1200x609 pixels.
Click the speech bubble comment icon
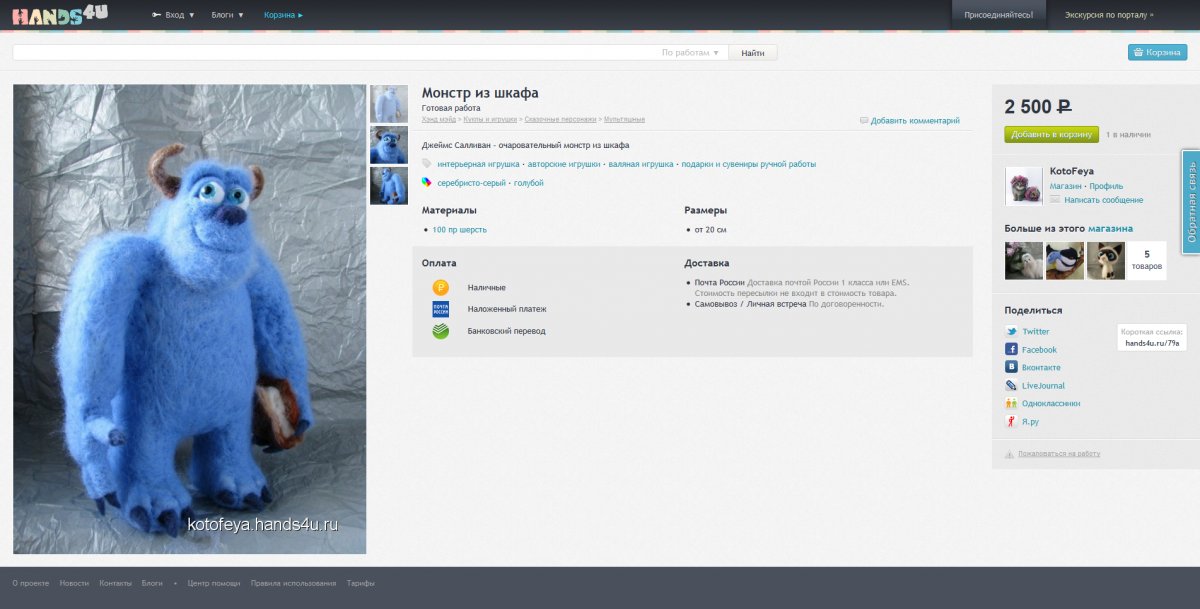click(x=864, y=121)
